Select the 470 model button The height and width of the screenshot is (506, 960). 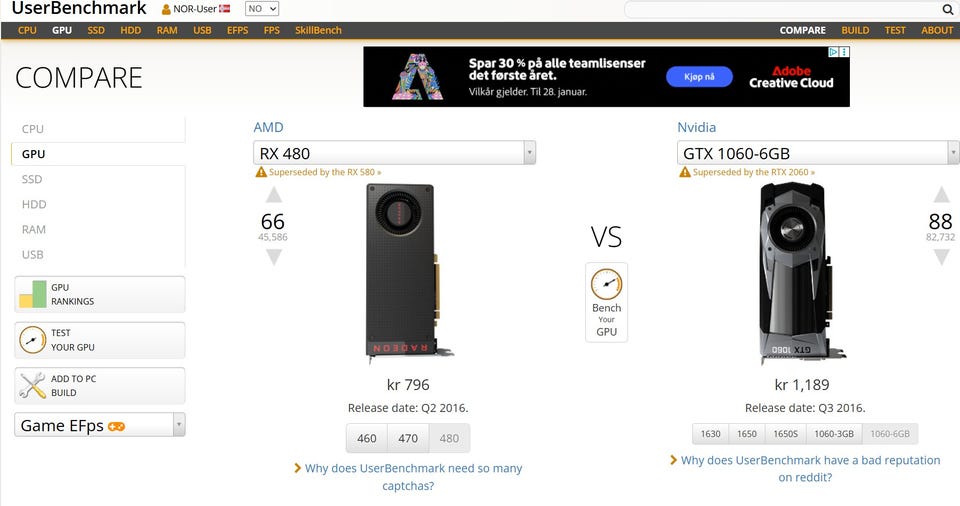pos(408,438)
